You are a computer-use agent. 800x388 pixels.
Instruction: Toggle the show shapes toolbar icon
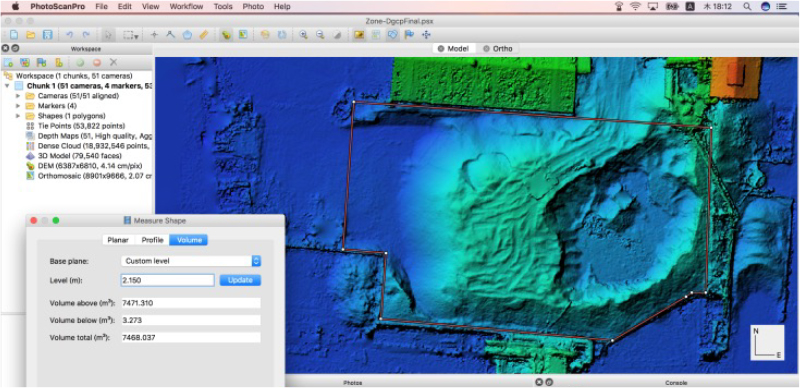coord(392,35)
